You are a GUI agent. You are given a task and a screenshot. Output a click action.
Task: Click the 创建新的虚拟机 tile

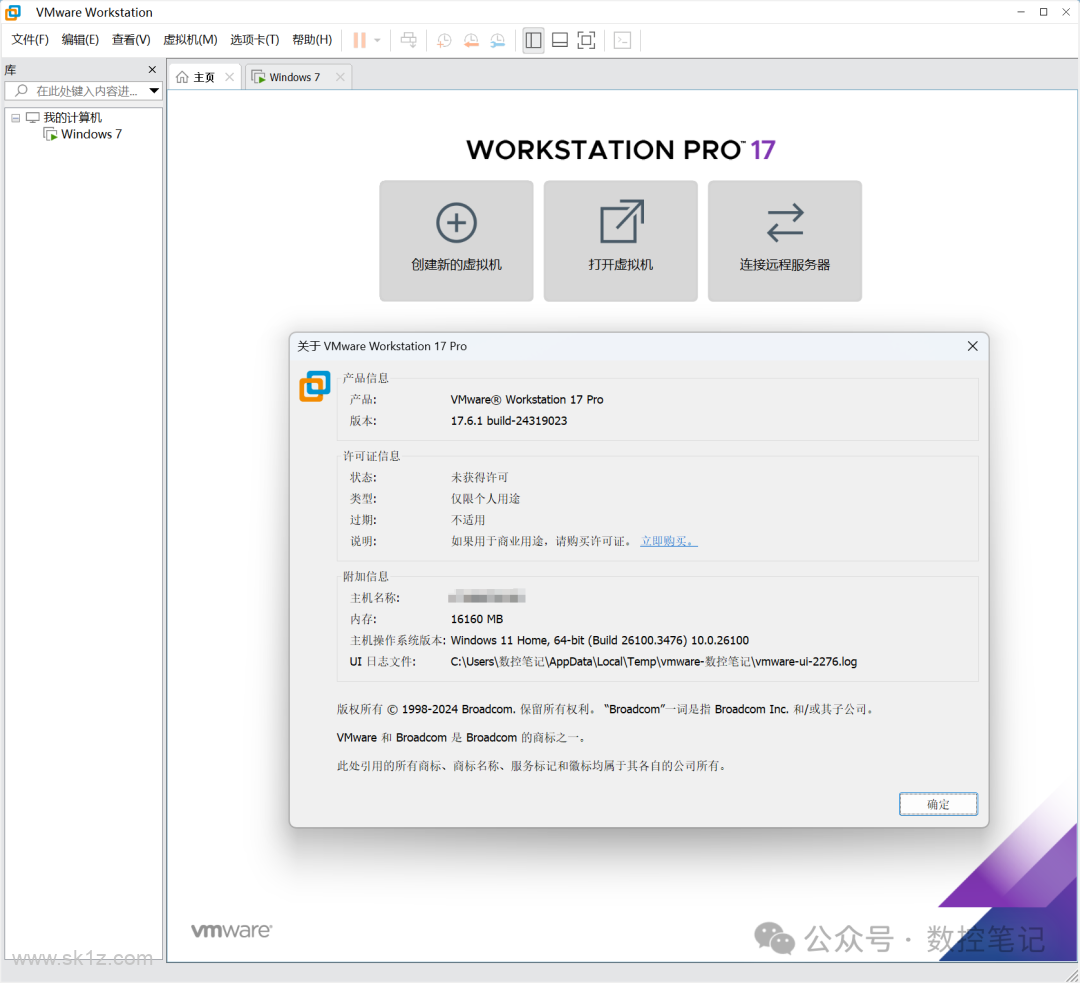point(456,240)
